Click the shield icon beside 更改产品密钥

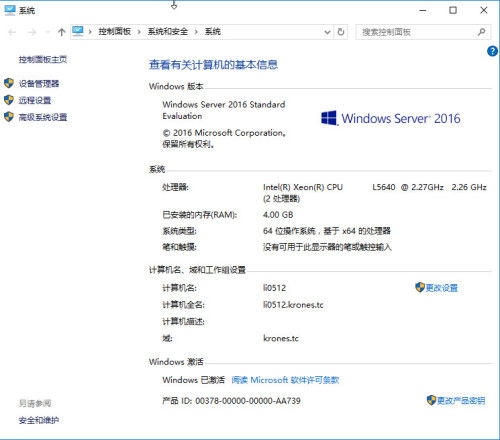(431, 400)
